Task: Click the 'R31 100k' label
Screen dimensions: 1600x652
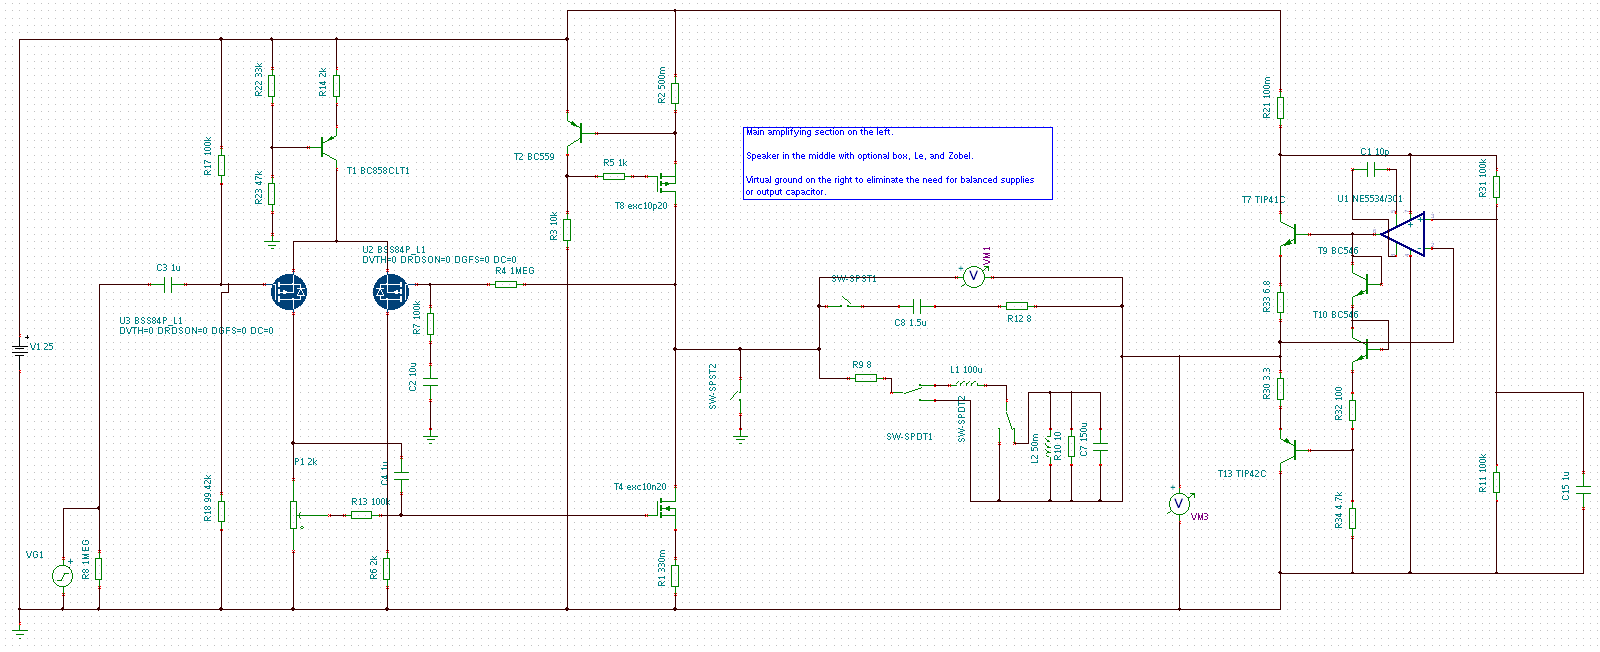Action: click(1483, 178)
